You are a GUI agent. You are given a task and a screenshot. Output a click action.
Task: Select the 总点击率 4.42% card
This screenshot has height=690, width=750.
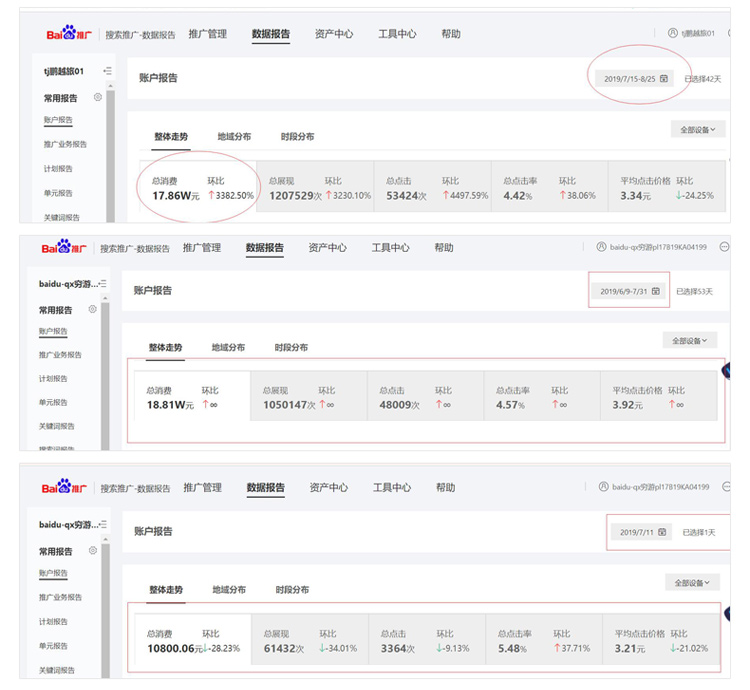(x=550, y=186)
